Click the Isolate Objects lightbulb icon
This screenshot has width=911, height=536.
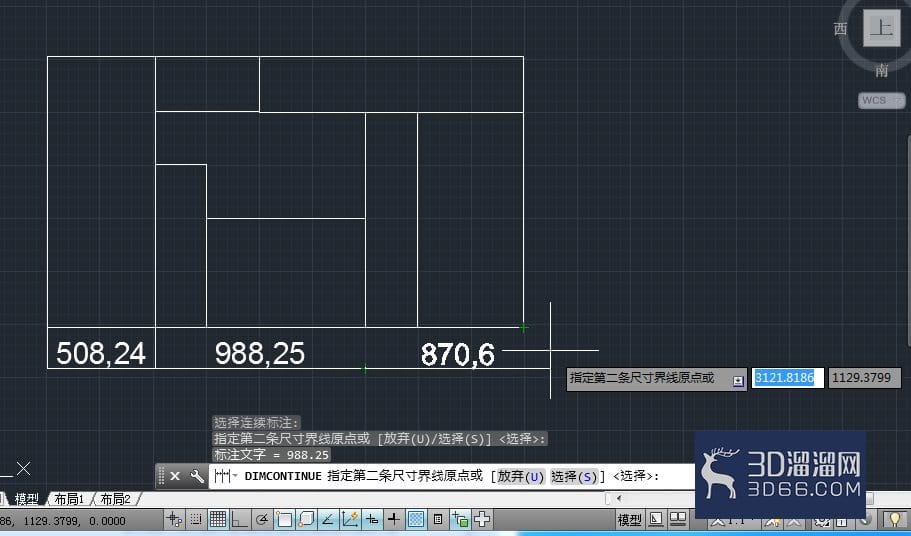pyautogui.click(x=896, y=519)
